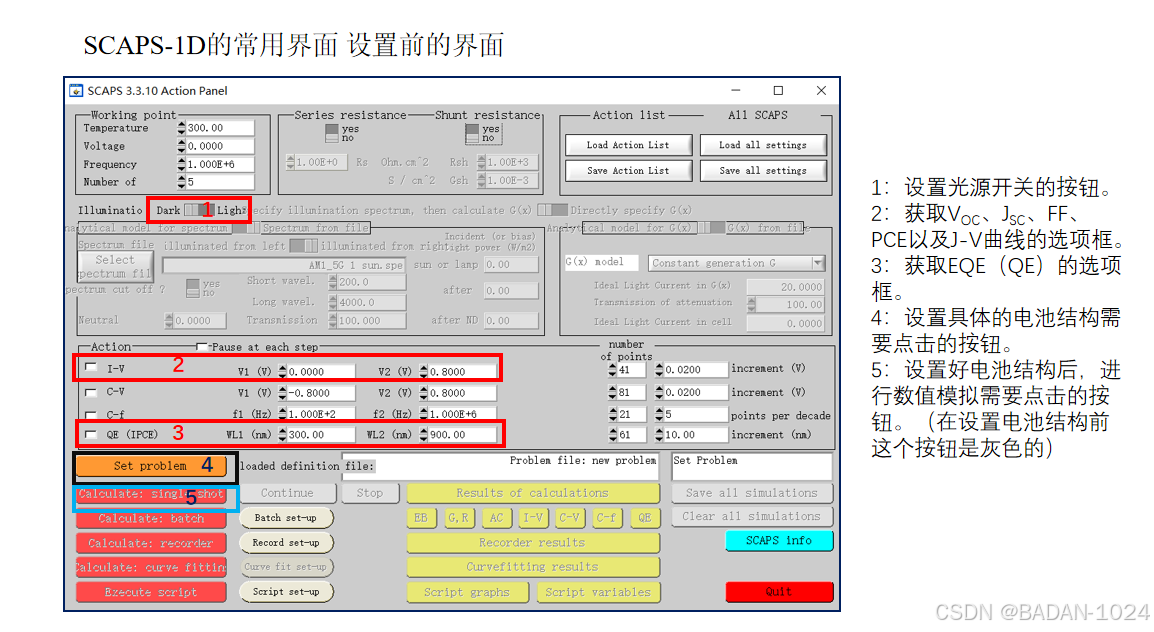
Task: Toggle series resistance yes/no switch
Action: click(332, 133)
